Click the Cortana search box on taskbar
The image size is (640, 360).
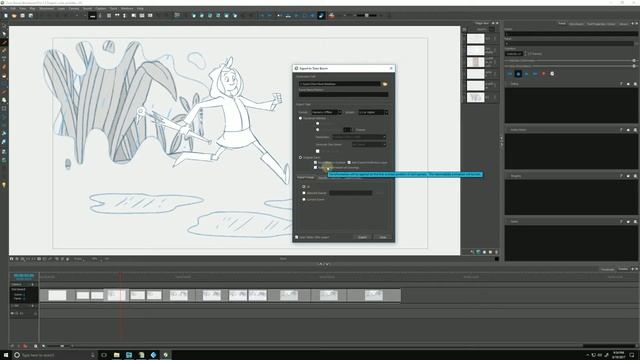pyautogui.click(x=54, y=355)
